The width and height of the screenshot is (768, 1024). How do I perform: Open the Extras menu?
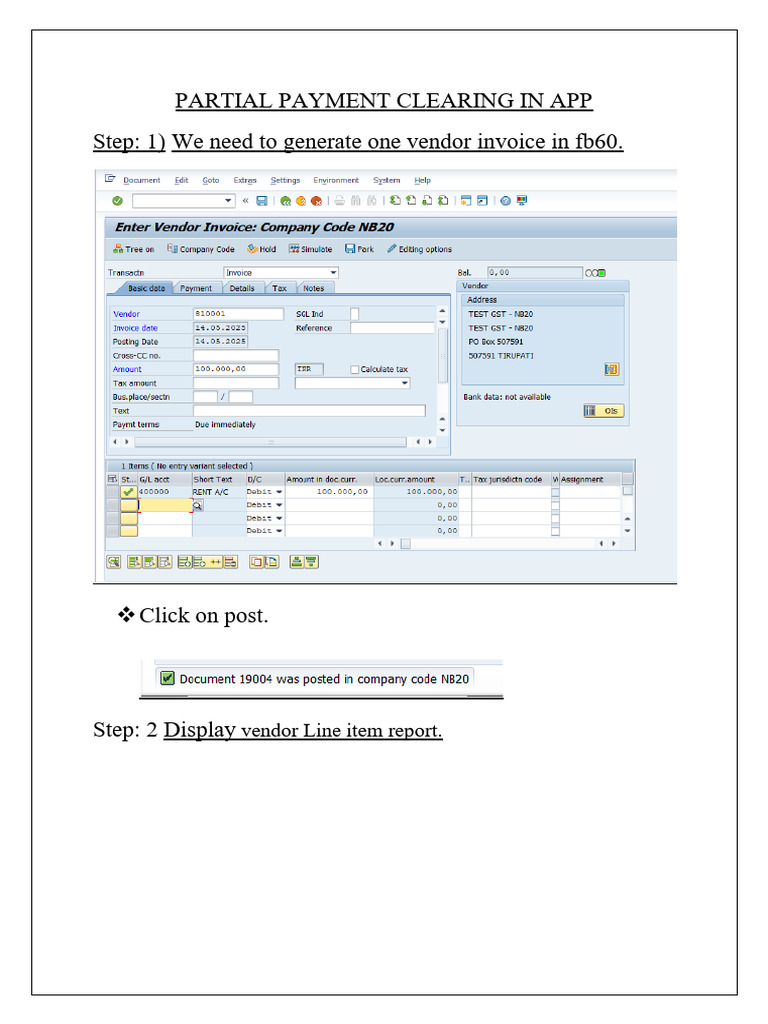tap(245, 180)
